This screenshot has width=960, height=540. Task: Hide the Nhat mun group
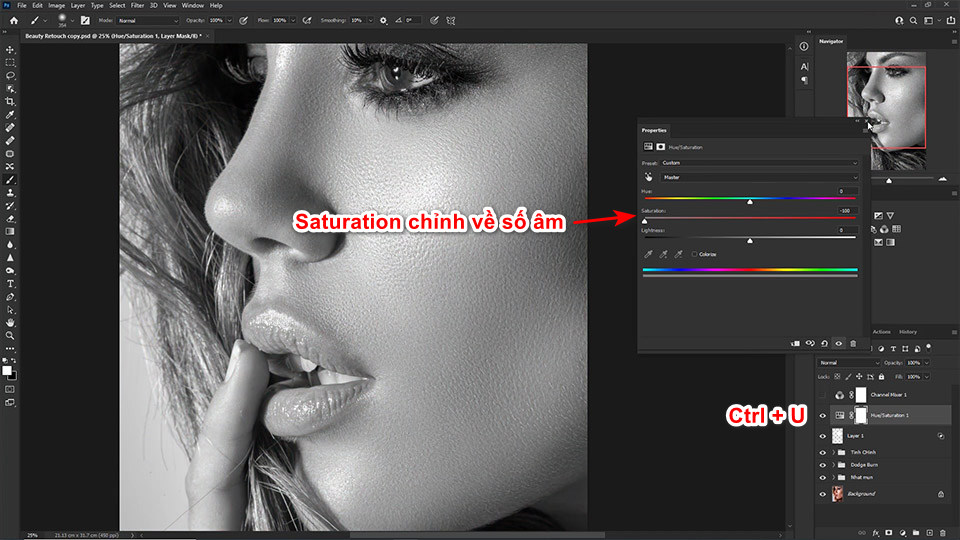click(x=822, y=478)
